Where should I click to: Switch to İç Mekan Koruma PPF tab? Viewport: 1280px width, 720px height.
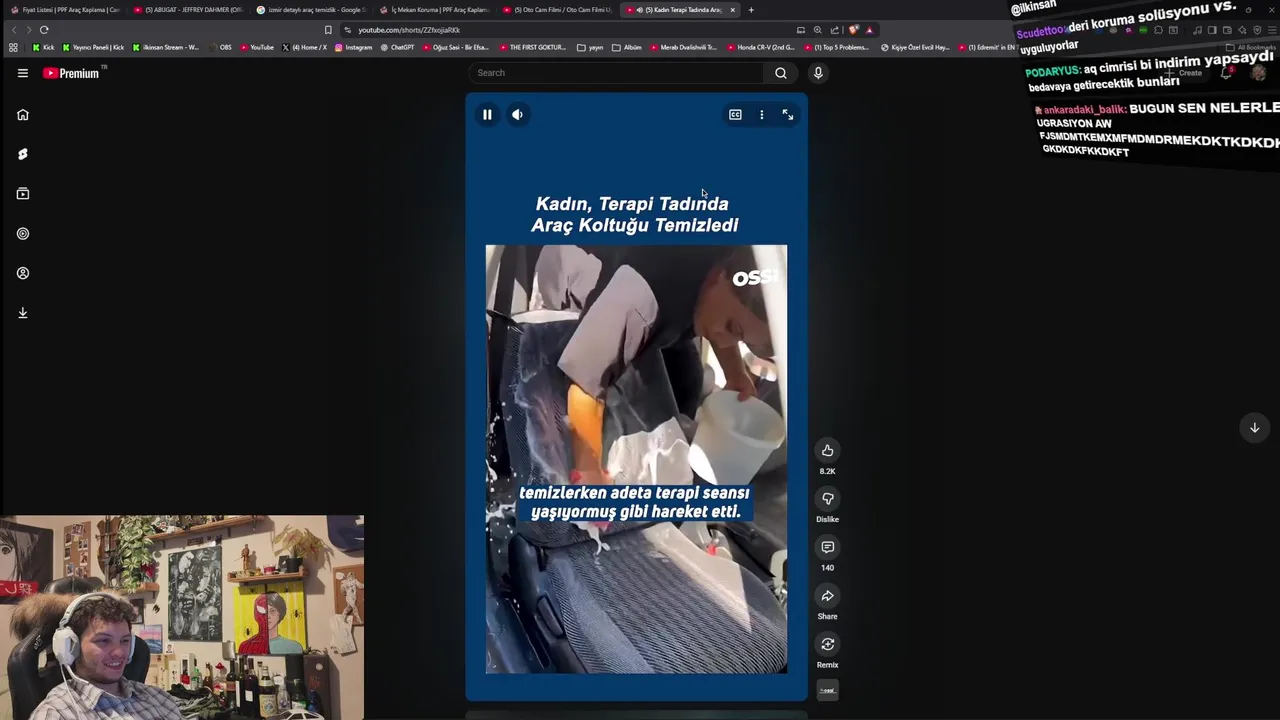(x=433, y=10)
